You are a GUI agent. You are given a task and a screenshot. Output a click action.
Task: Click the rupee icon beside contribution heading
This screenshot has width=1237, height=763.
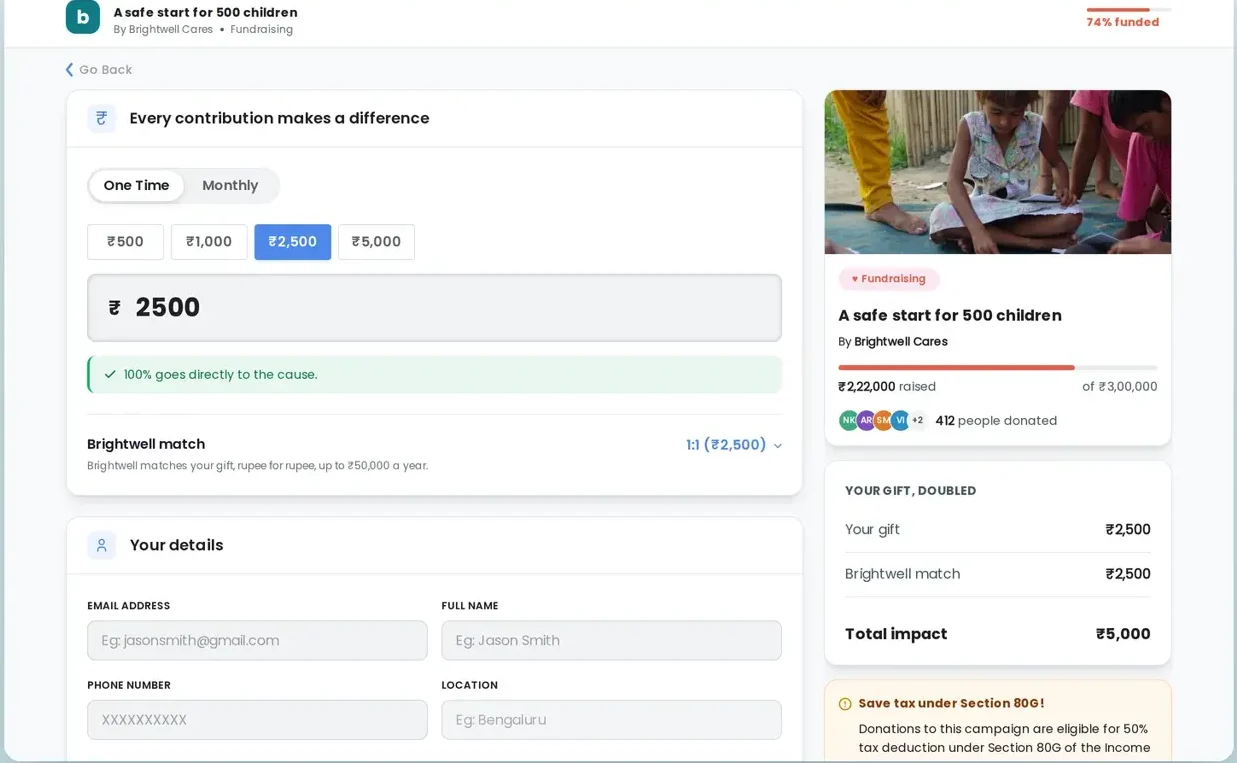(x=101, y=118)
